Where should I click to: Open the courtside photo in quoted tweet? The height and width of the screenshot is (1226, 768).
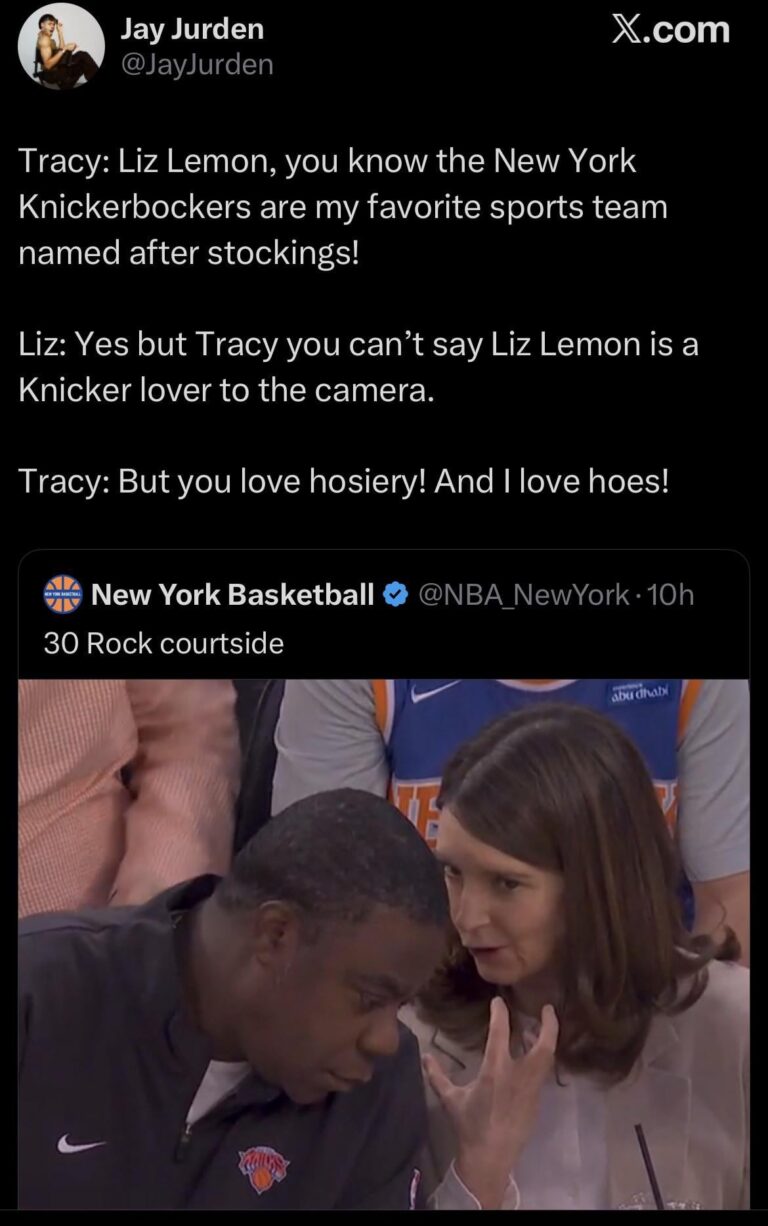(384, 944)
